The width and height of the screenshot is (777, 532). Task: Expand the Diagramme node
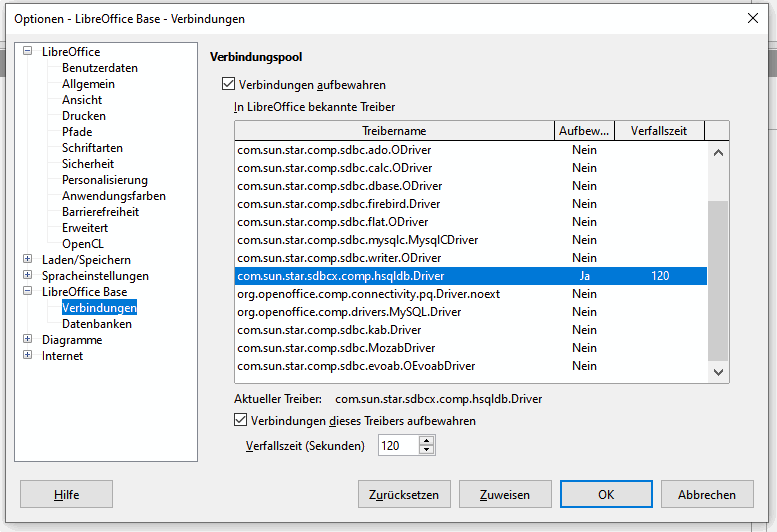pyautogui.click(x=28, y=339)
